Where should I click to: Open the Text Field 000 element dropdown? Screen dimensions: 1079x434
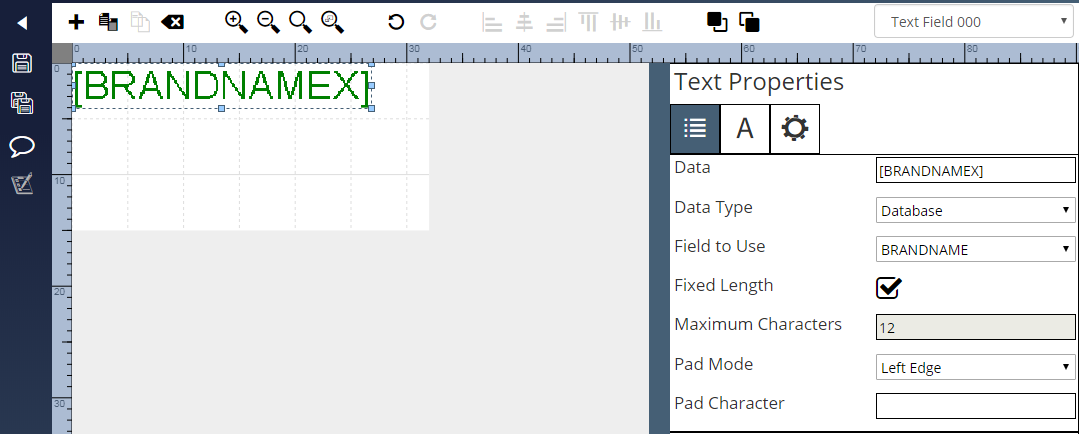pos(975,22)
